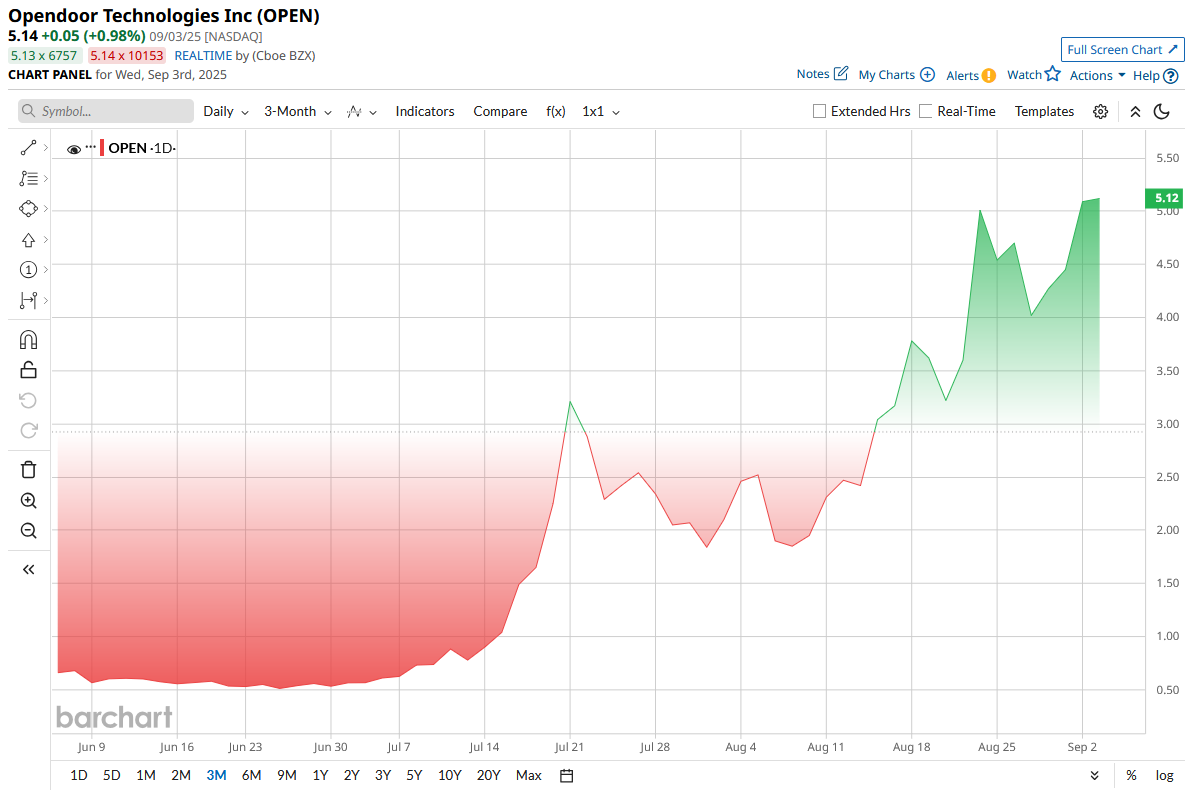Select the measure tool

[x=28, y=301]
